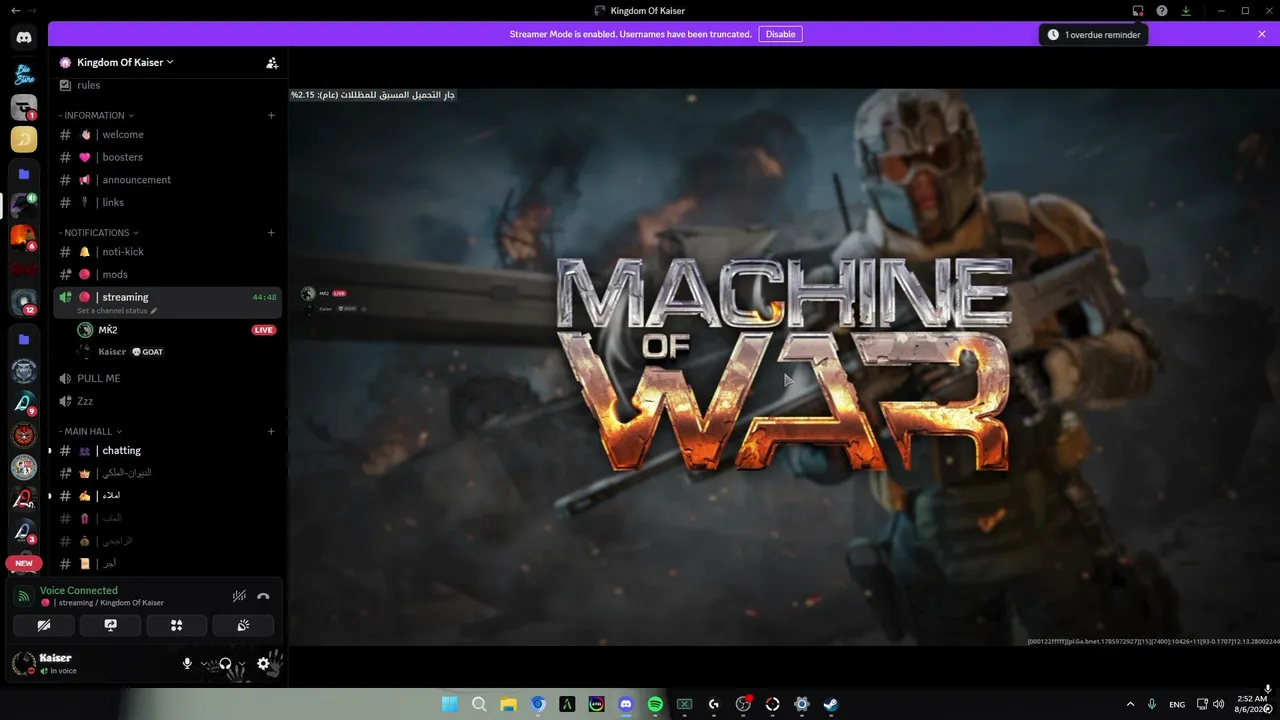Open Voice Connected connection details
This screenshot has height=720, width=1280.
(x=79, y=591)
